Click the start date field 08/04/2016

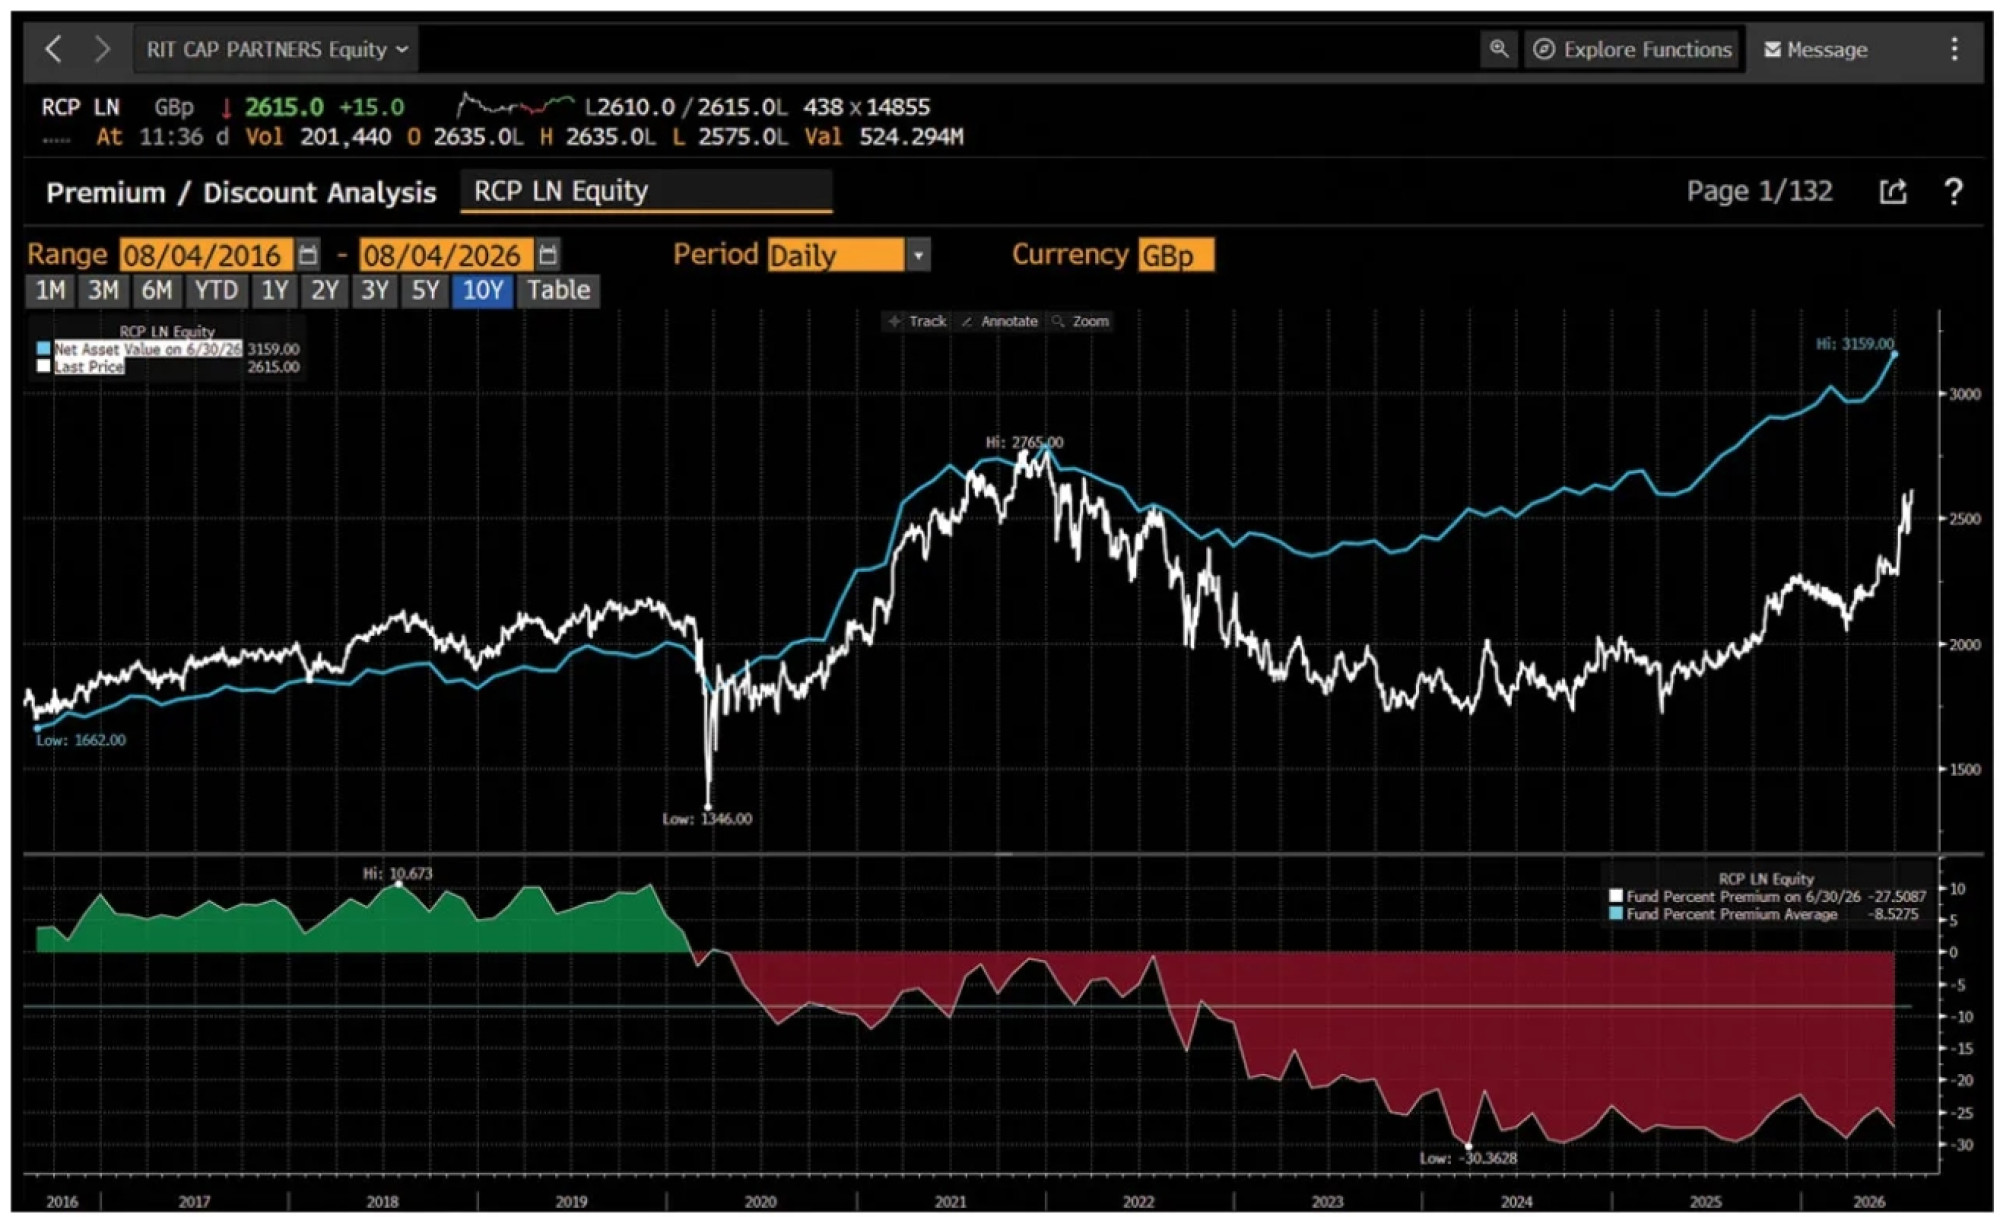pyautogui.click(x=205, y=255)
